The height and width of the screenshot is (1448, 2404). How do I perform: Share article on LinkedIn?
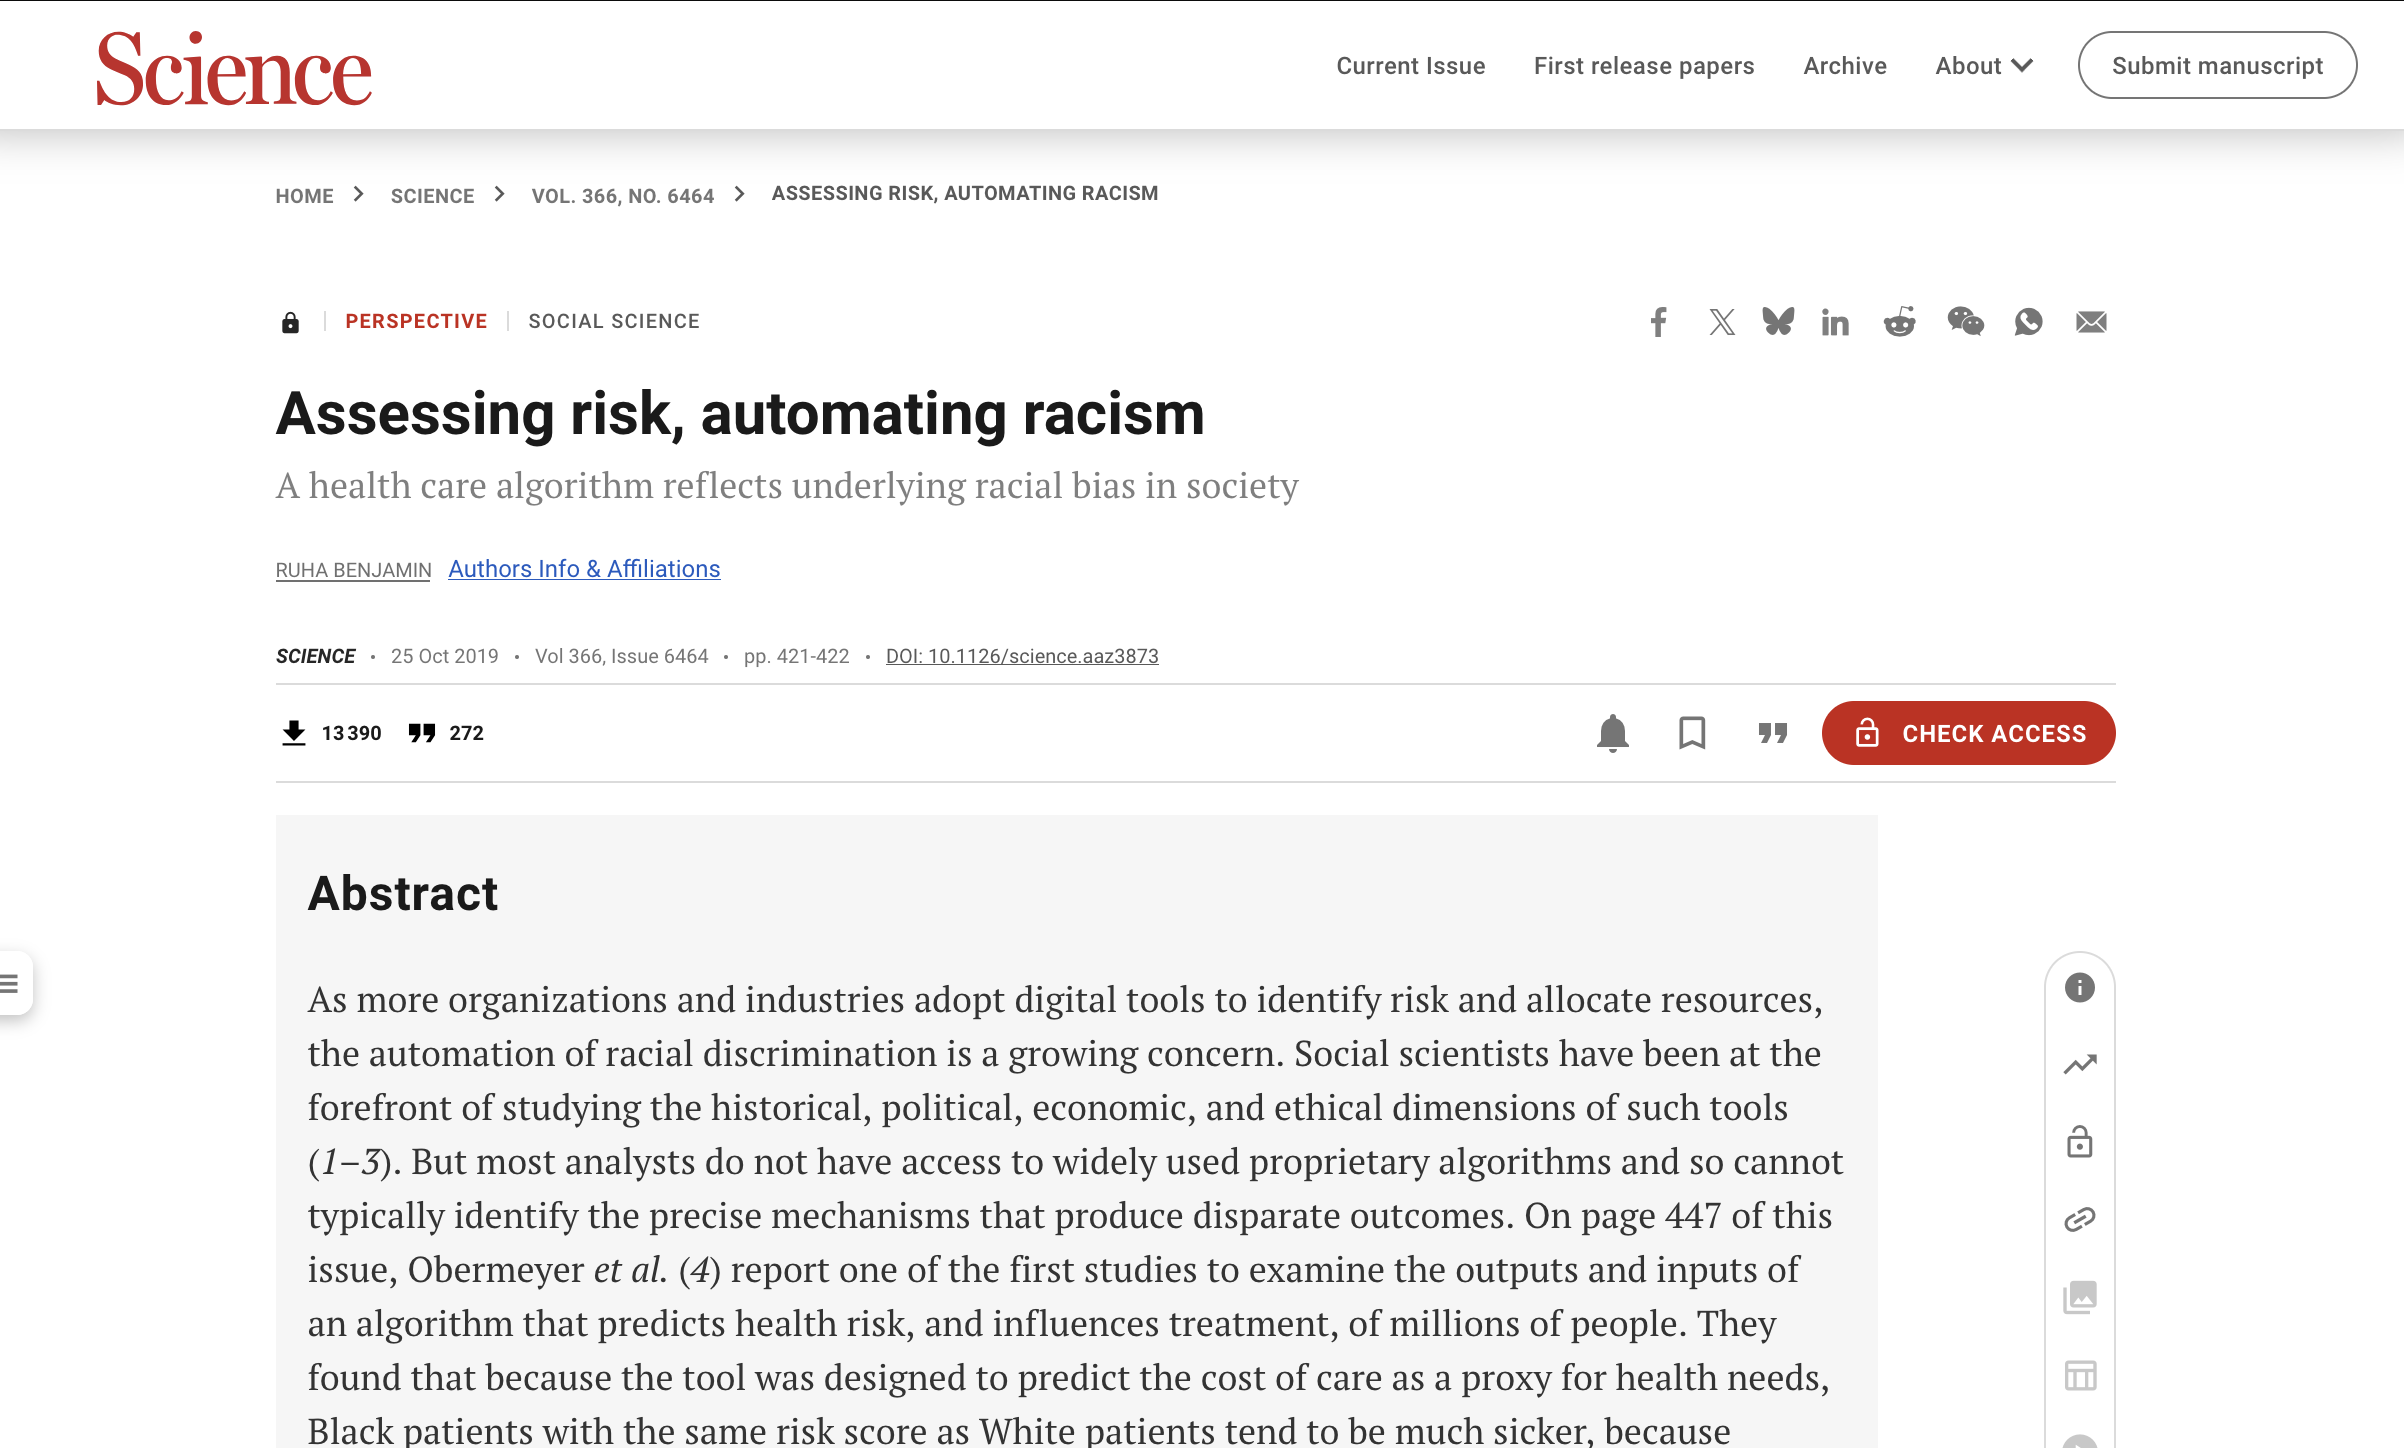point(1835,322)
